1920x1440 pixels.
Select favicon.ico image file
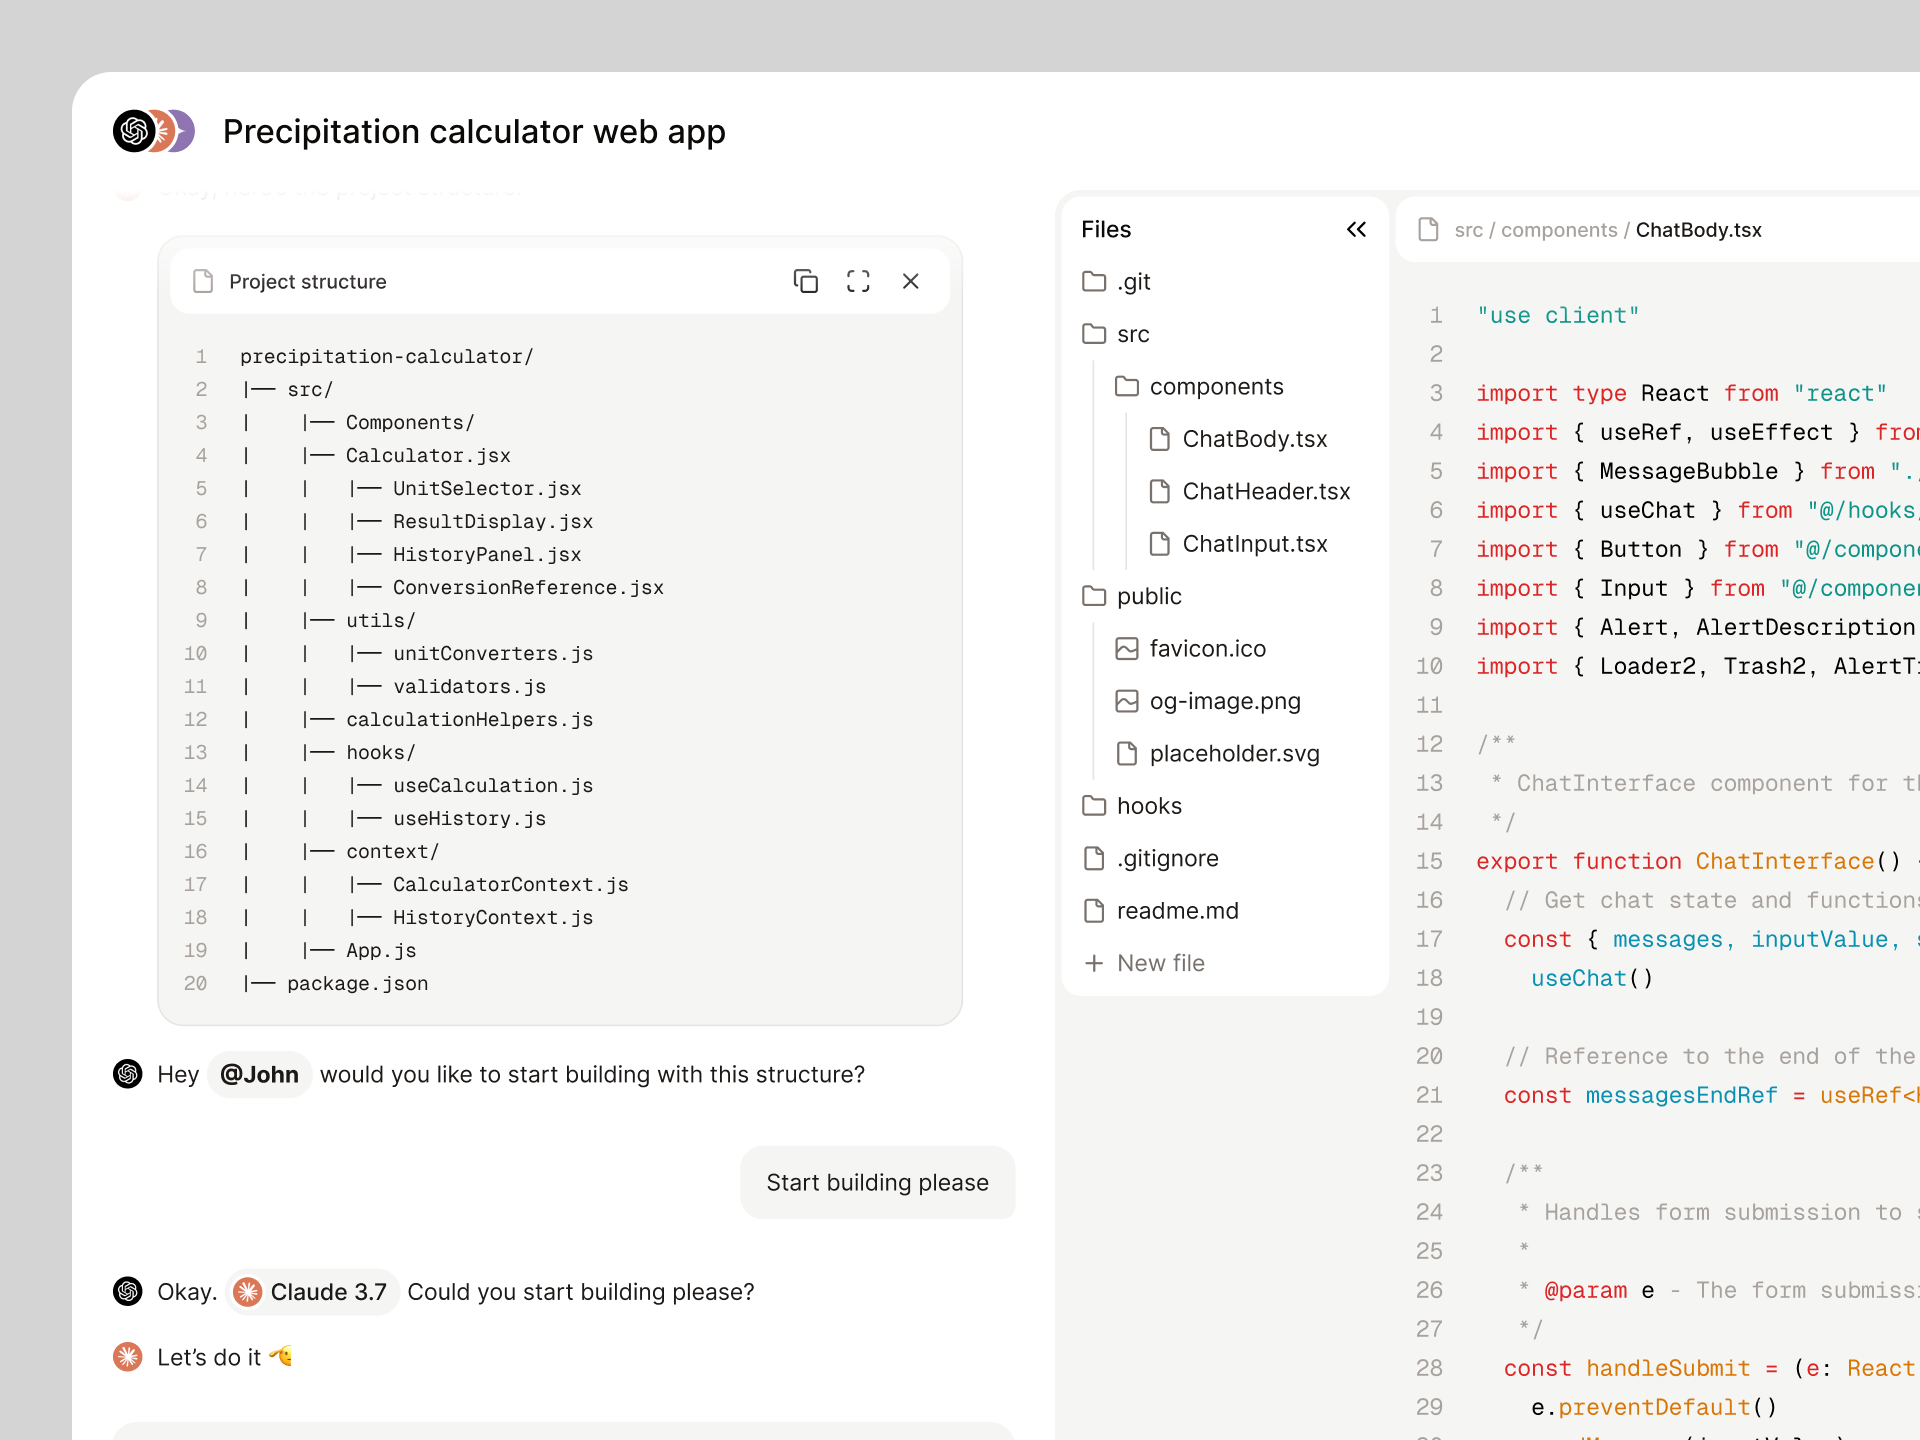pos(1207,649)
